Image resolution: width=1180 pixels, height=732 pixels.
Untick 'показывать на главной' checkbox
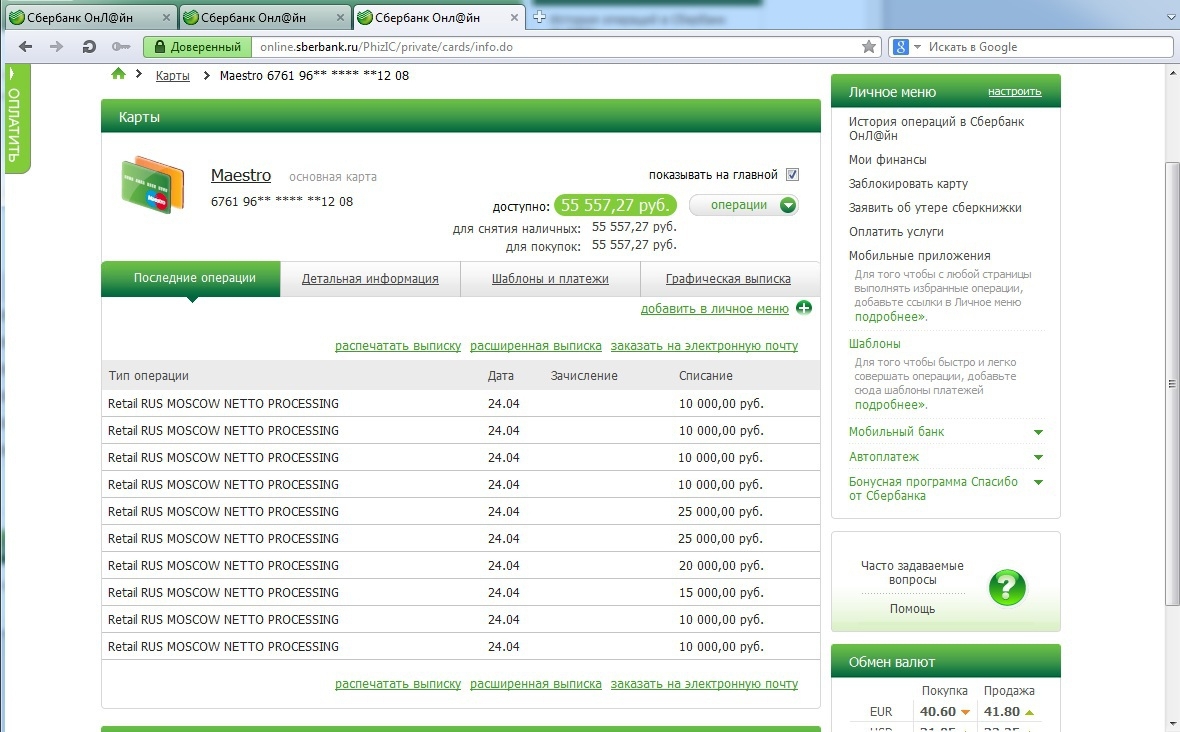792,175
